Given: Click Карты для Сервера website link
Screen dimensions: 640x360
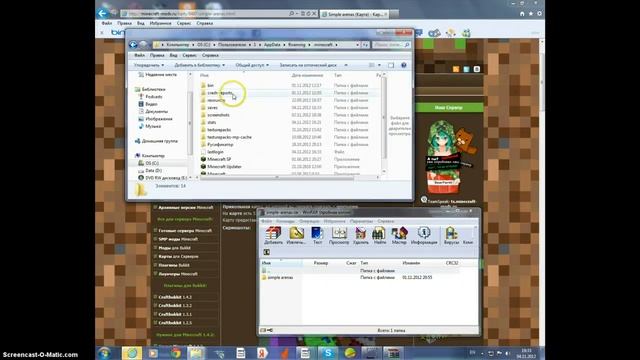Looking at the screenshot, I should tap(178, 256).
